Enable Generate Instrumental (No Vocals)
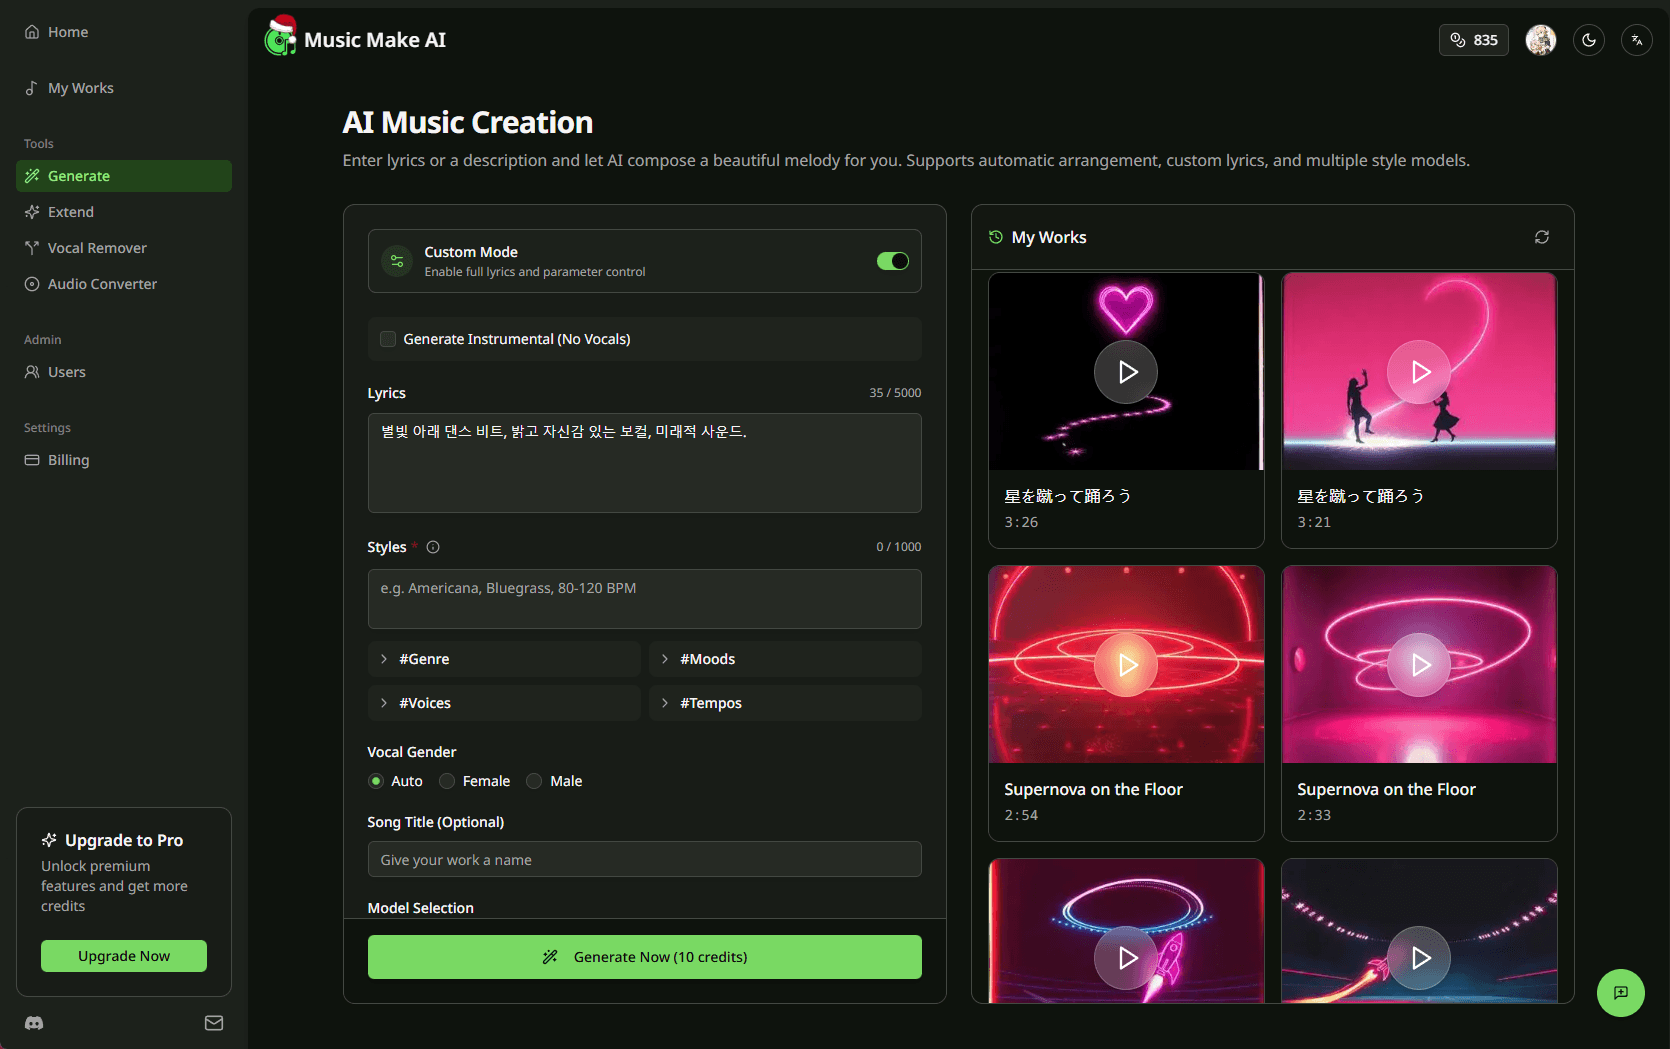Viewport: 1670px width, 1049px height. [x=387, y=339]
